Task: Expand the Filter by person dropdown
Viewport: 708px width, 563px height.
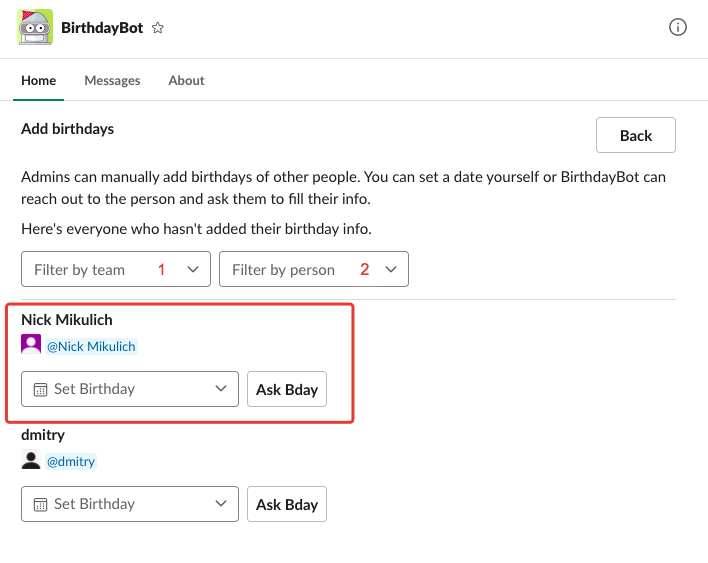Action: (x=314, y=269)
